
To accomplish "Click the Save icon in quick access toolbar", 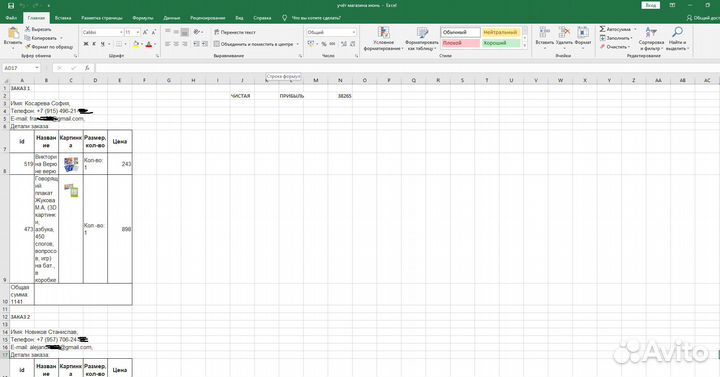I will pos(11,6).
